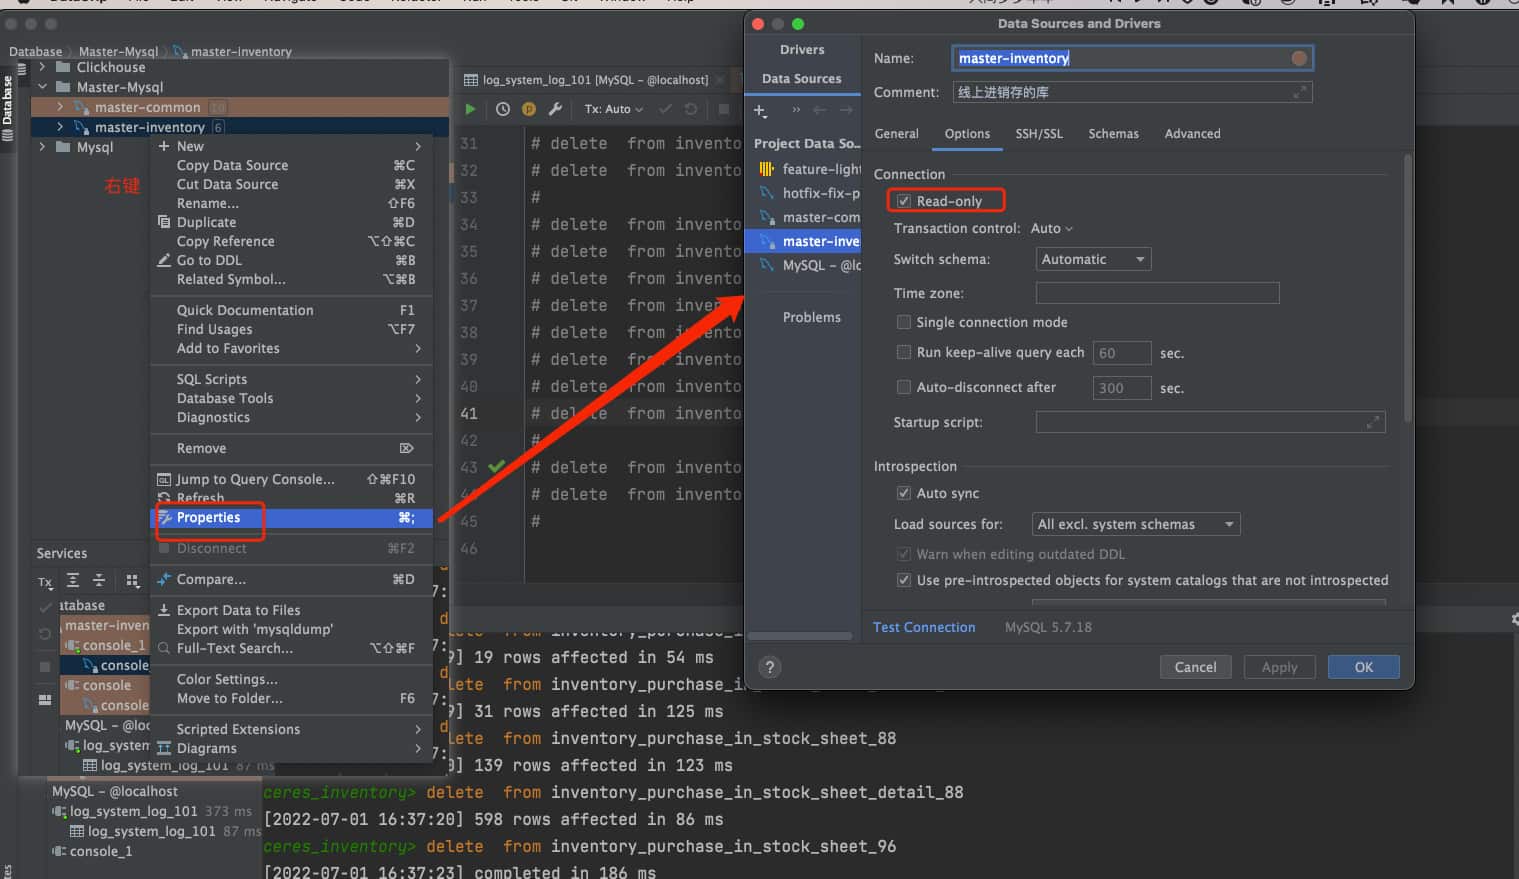Click the Export Data to Files download icon
This screenshot has width=1519, height=879.
(x=164, y=610)
